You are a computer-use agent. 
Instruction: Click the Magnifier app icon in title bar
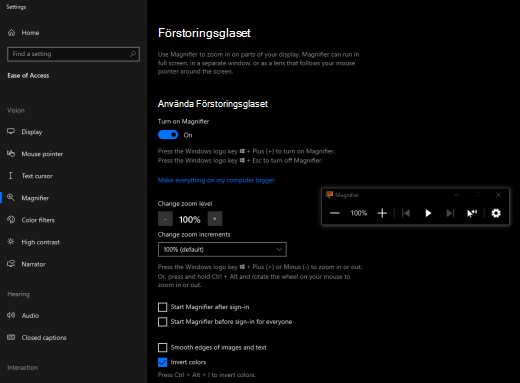click(x=329, y=195)
